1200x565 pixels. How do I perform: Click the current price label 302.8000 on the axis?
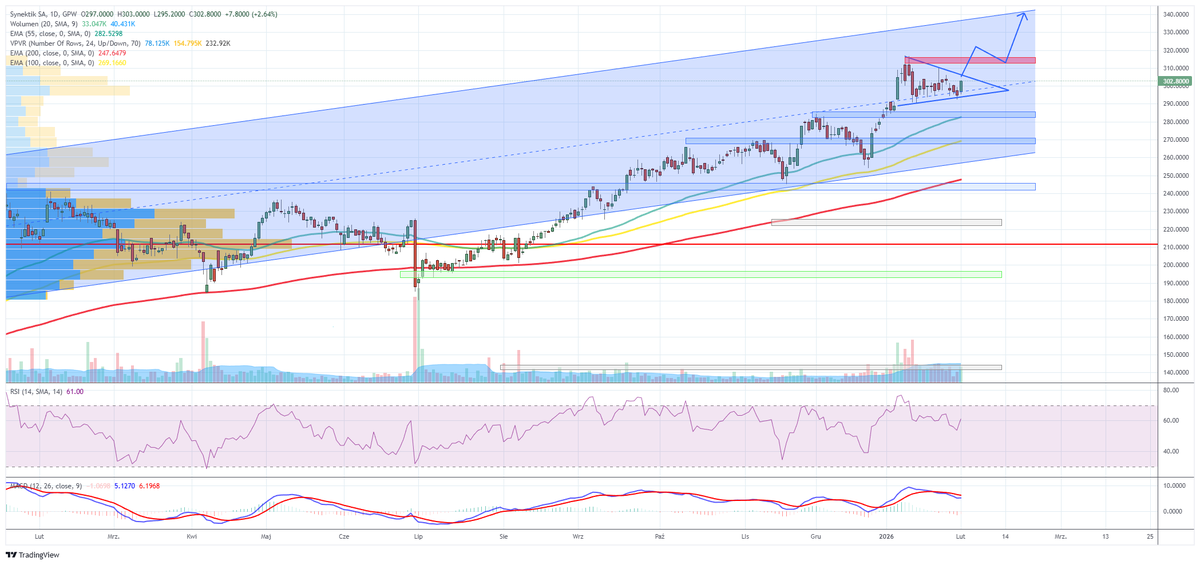1174,80
